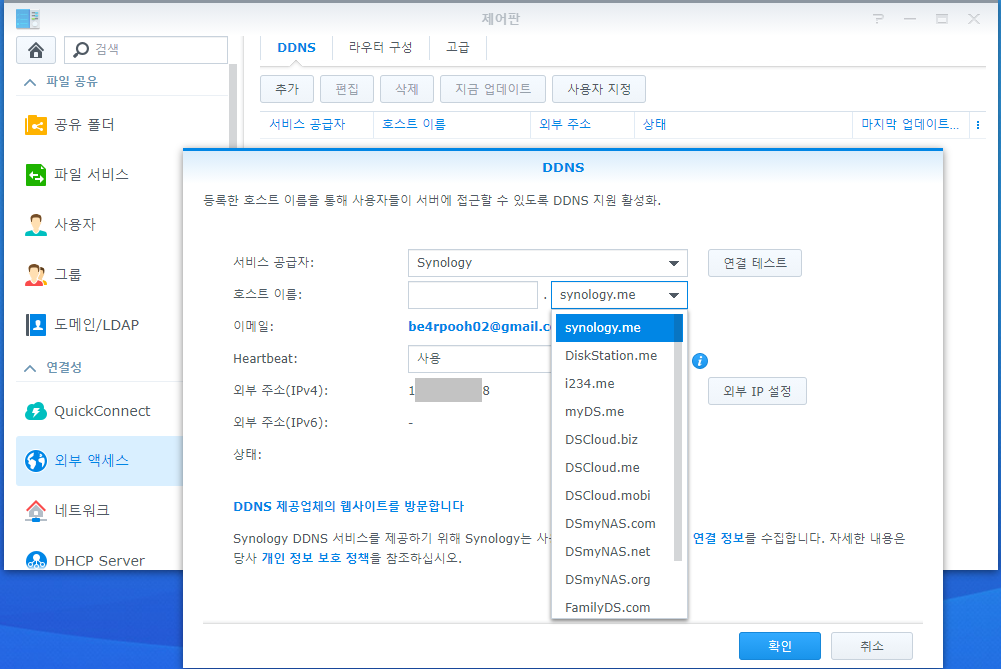This screenshot has width=1002, height=669.
Task: Sort by 마지막 업데이트 column header
Action: (x=910, y=125)
